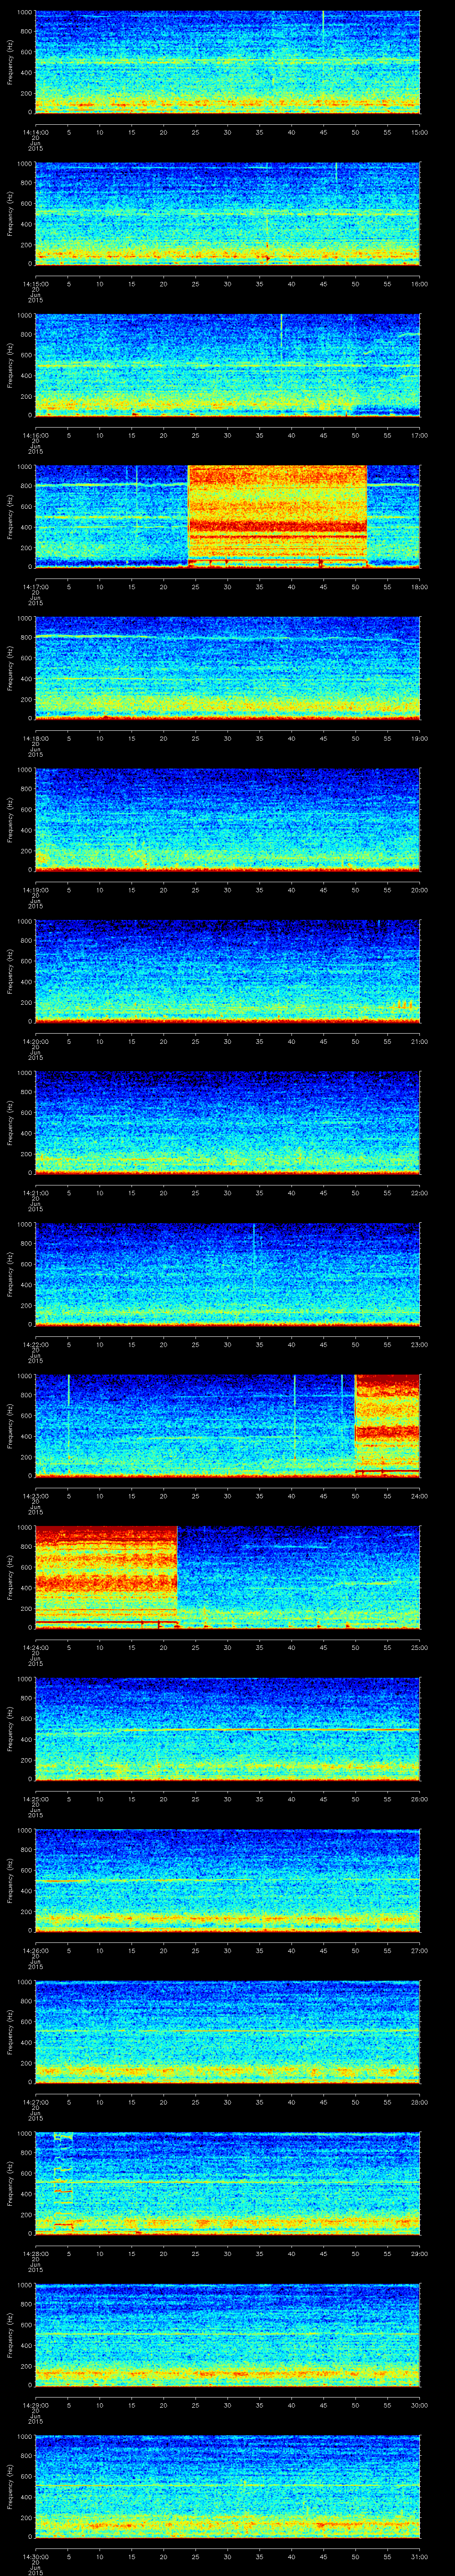Click the 14:20:00 start time label
The image size is (455, 2576).
point(35,1041)
